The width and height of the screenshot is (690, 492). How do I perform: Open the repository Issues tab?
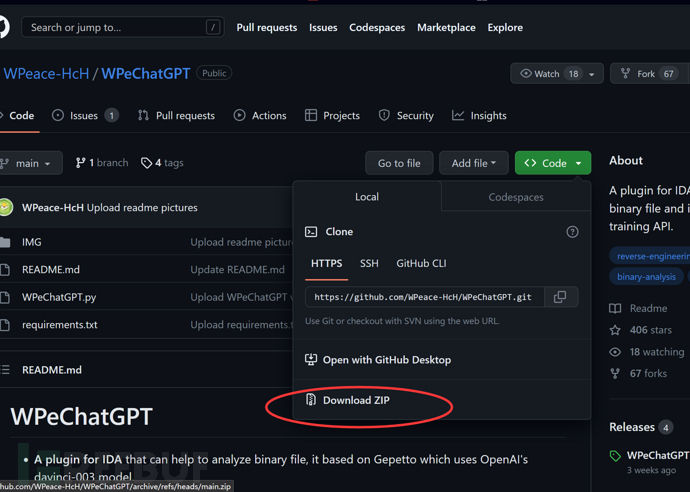[x=85, y=116]
